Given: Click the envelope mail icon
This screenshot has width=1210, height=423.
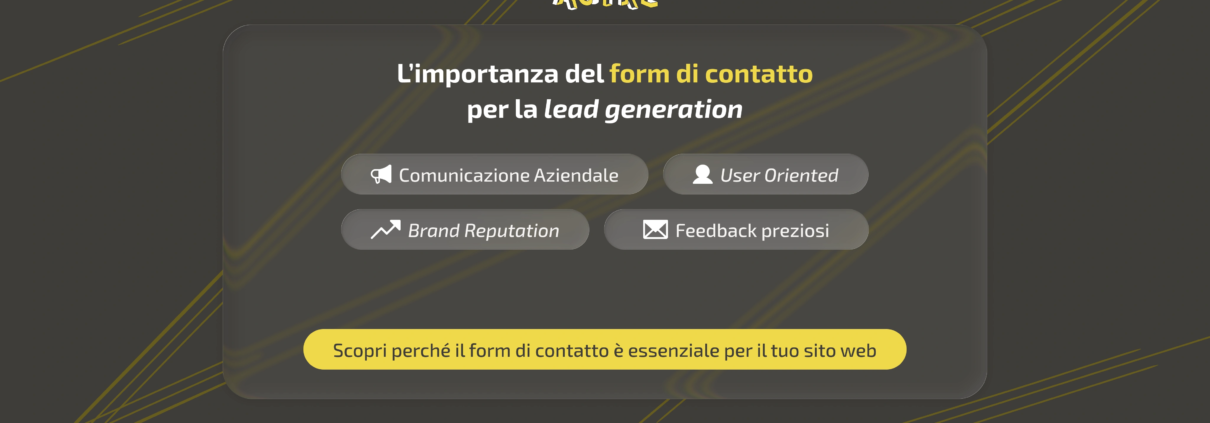Looking at the screenshot, I should pos(655,230).
